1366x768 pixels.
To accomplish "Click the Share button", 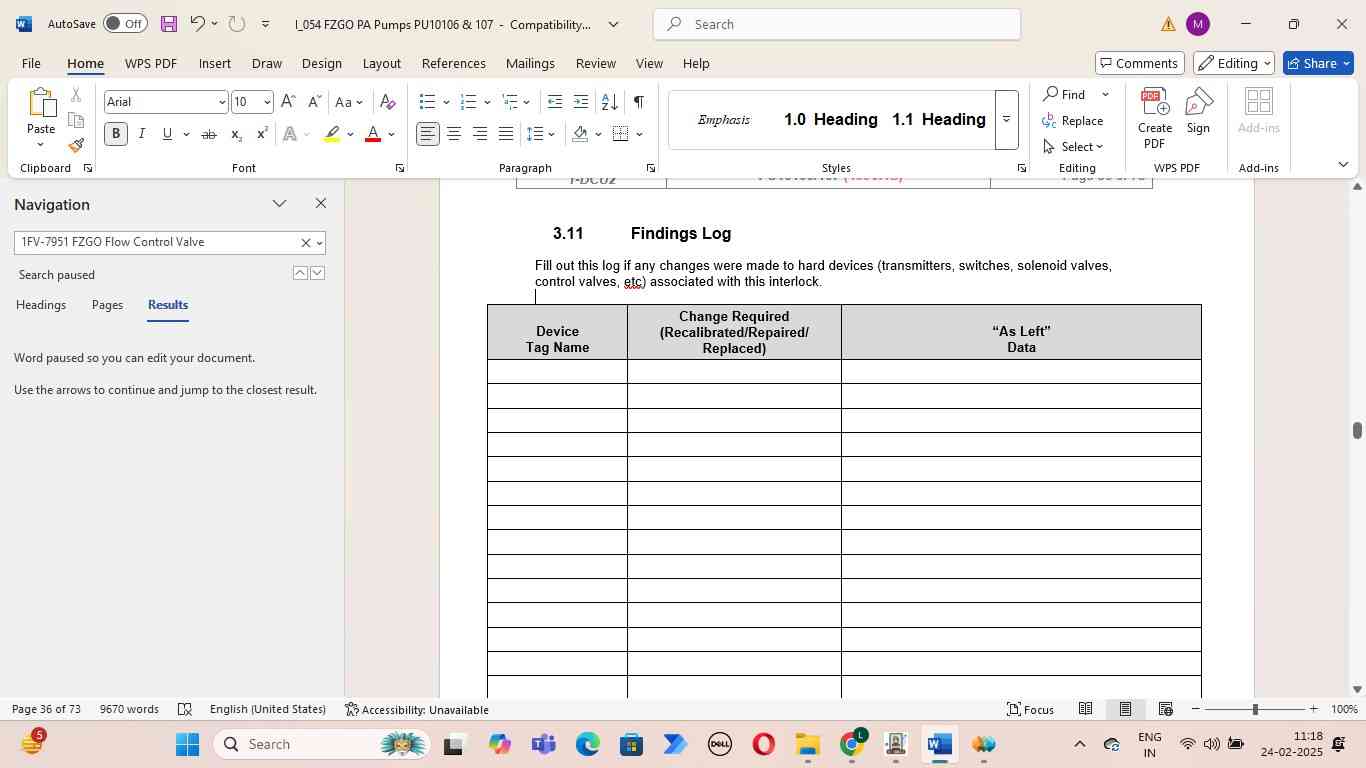I will pyautogui.click(x=1319, y=63).
